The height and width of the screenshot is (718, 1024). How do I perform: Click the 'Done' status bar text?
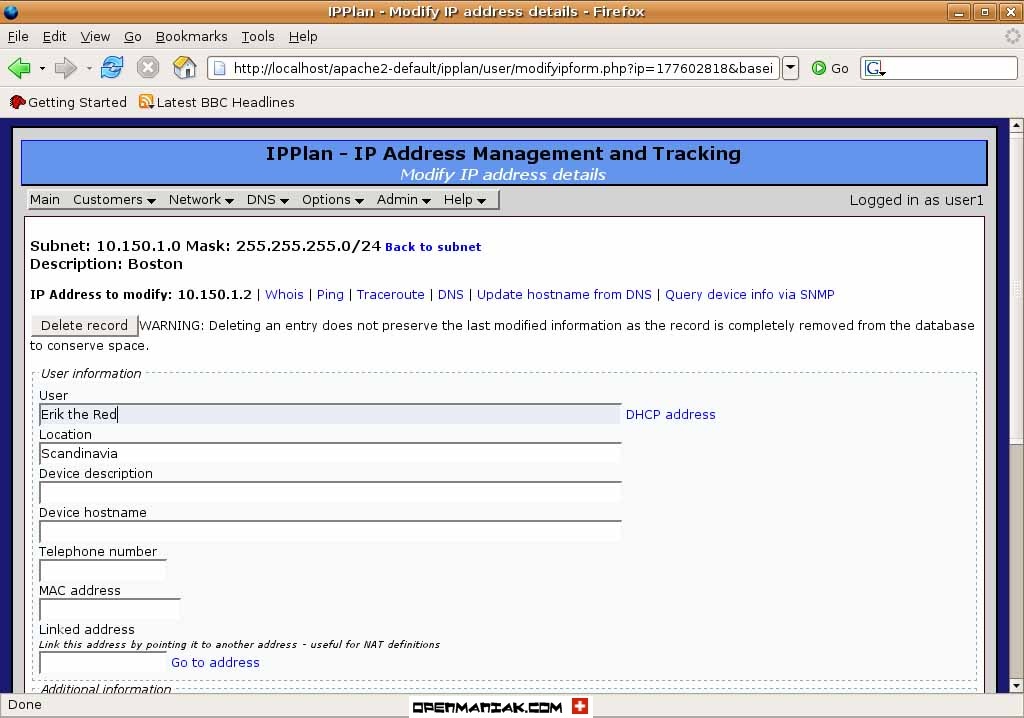25,705
